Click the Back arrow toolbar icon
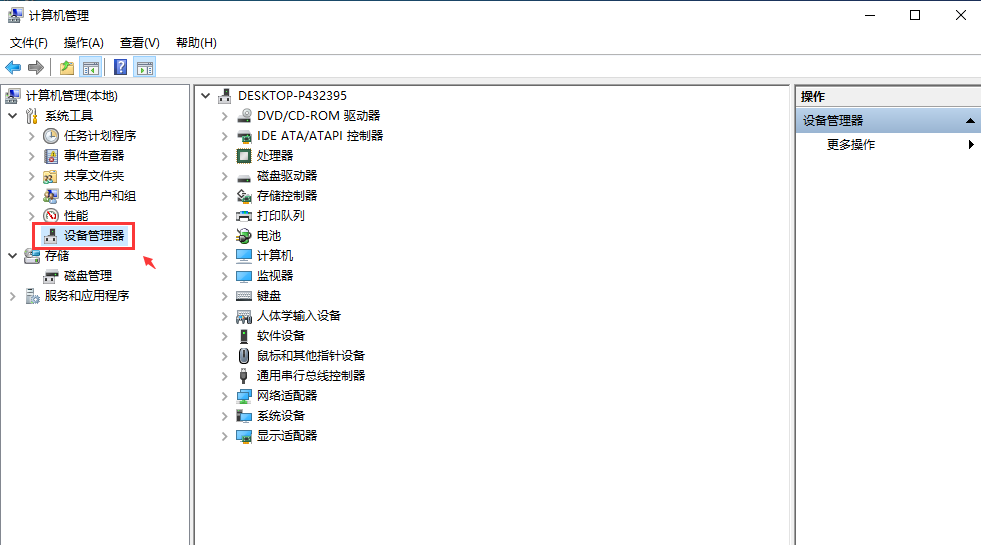This screenshot has height=545, width=981. pyautogui.click(x=13, y=68)
